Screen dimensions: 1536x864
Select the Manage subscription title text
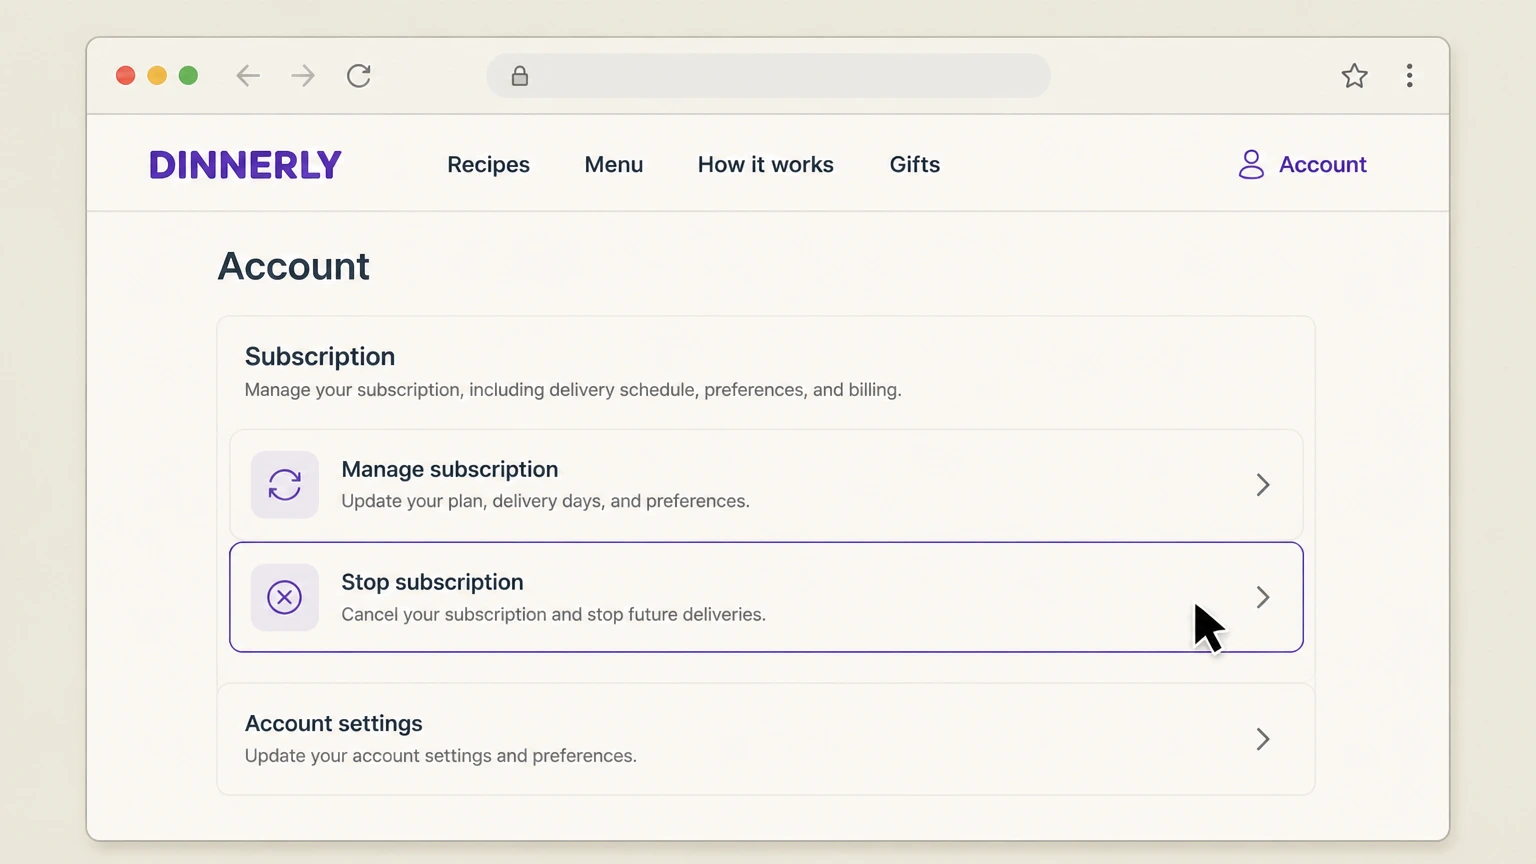[x=450, y=469]
